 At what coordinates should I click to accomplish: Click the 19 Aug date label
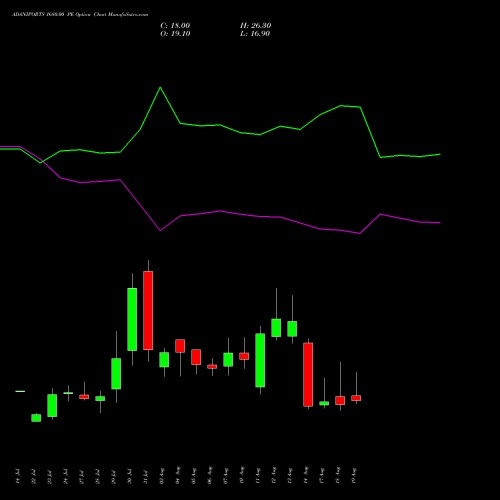(354, 476)
